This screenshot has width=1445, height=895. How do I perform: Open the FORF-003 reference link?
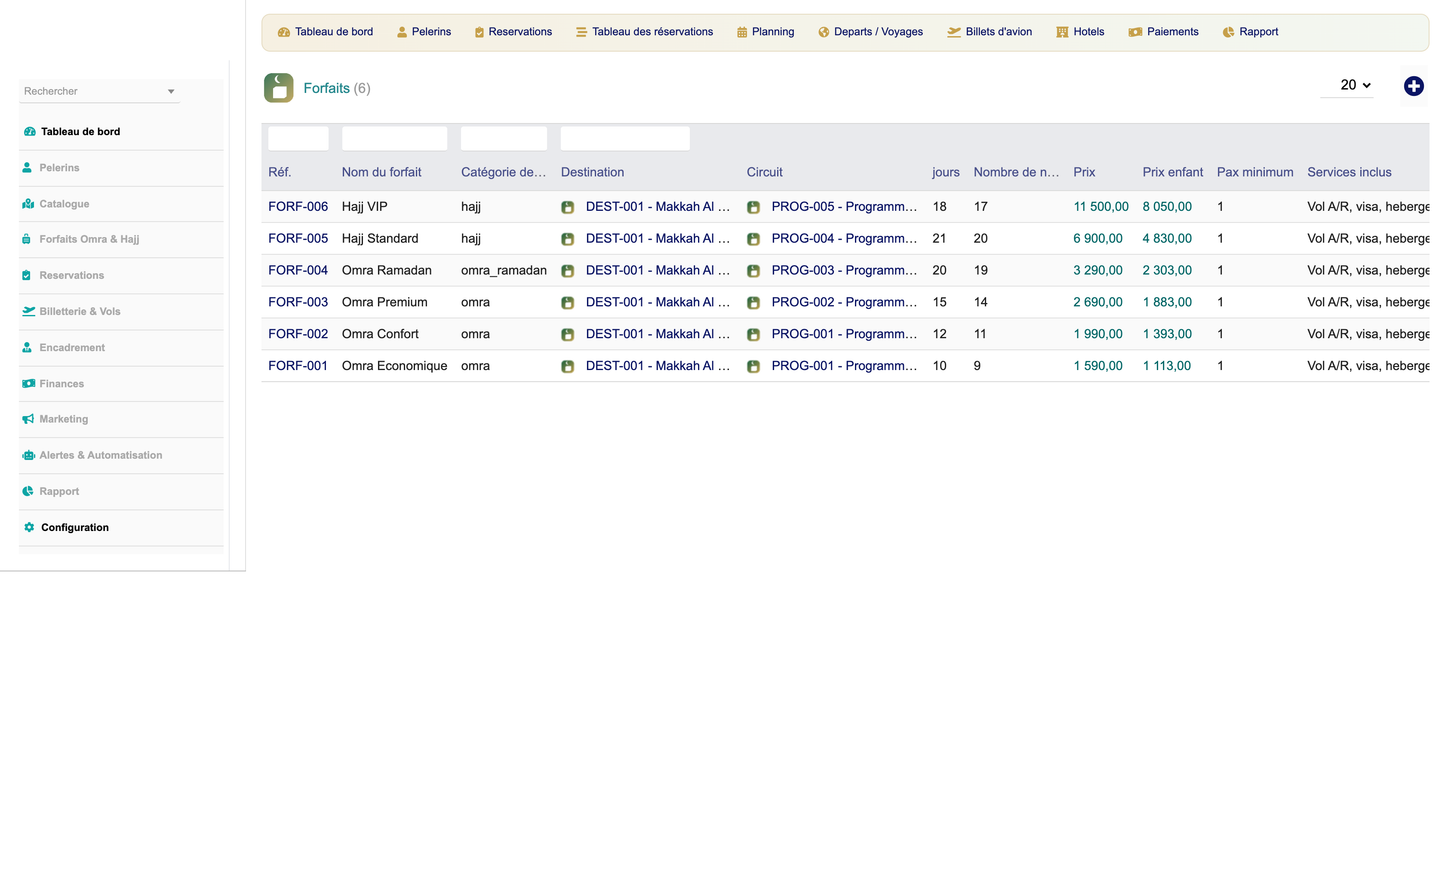coord(298,302)
